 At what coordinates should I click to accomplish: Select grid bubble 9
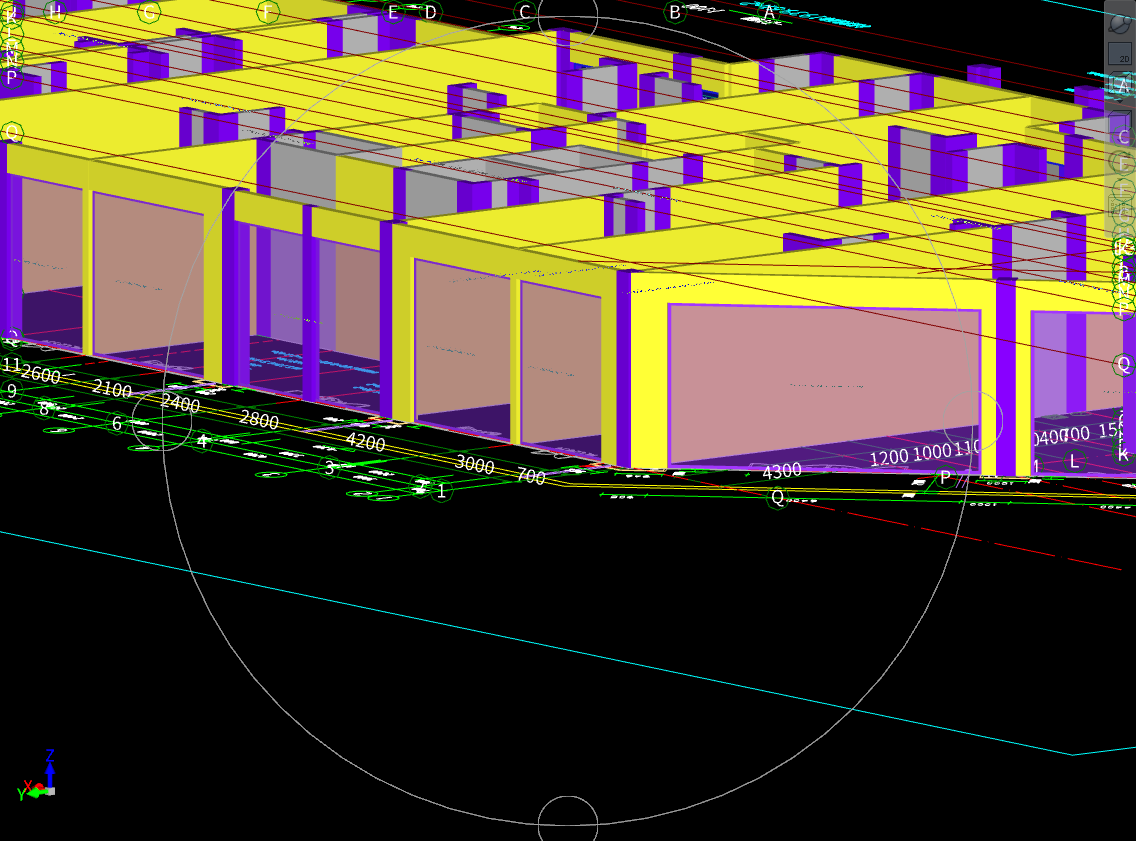pyautogui.click(x=11, y=391)
